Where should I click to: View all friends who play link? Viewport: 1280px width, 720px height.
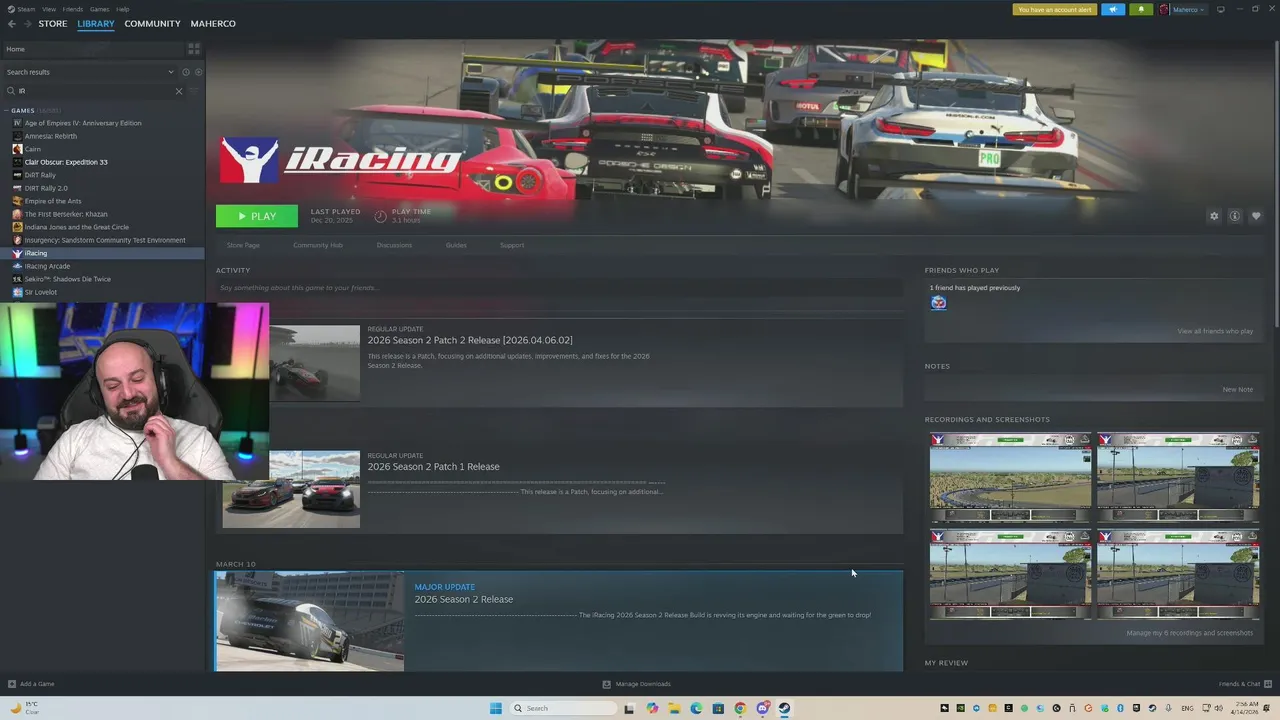[1215, 331]
